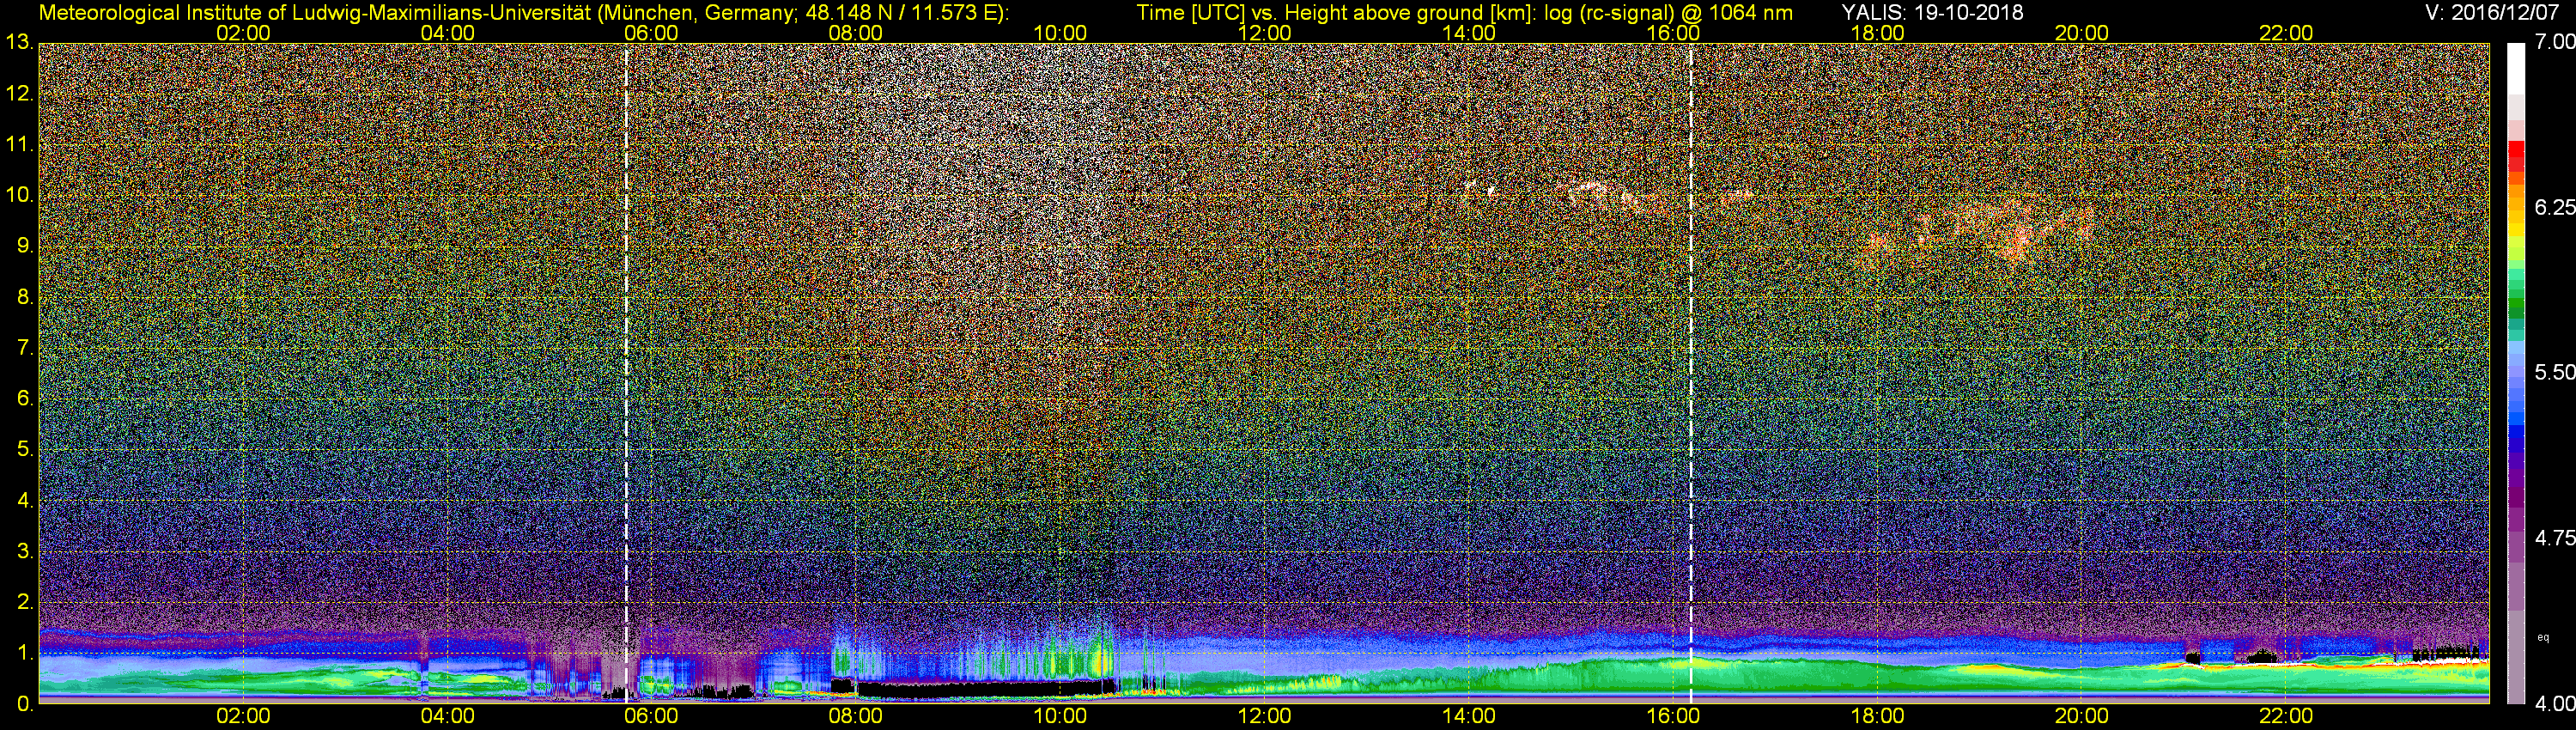Click the colorbar value 7.00

pyautogui.click(x=2554, y=42)
